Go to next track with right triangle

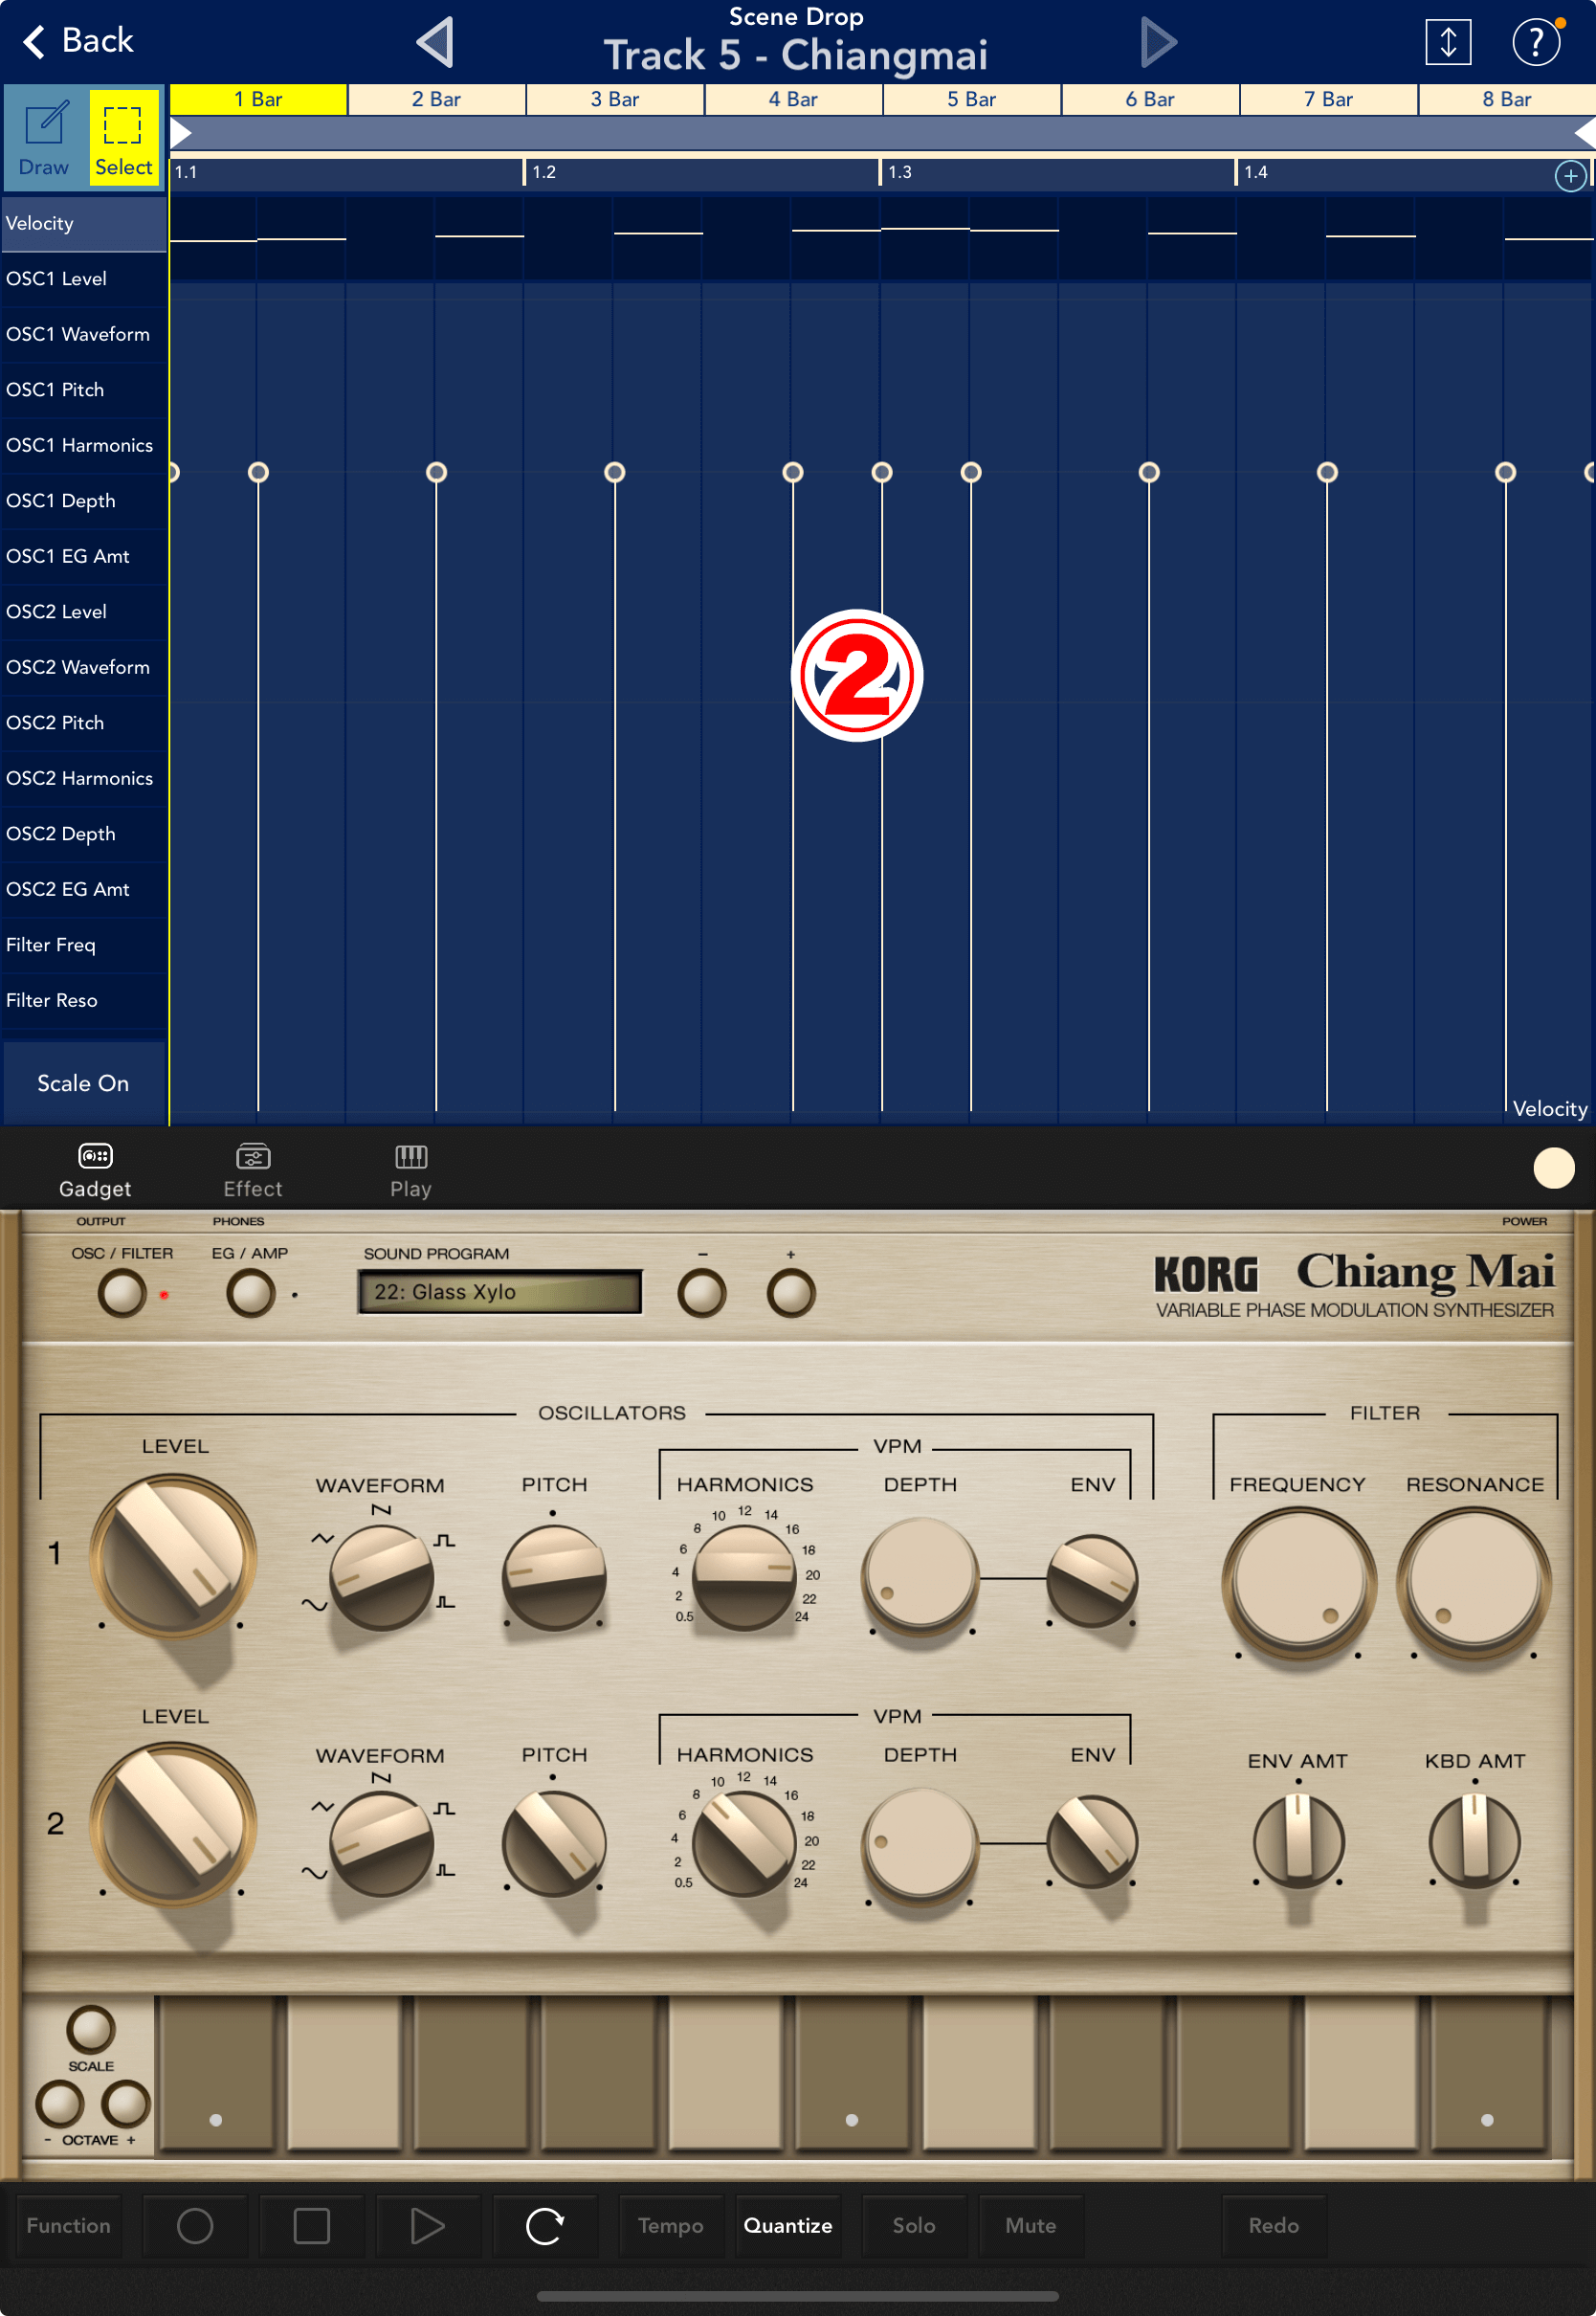(1158, 42)
